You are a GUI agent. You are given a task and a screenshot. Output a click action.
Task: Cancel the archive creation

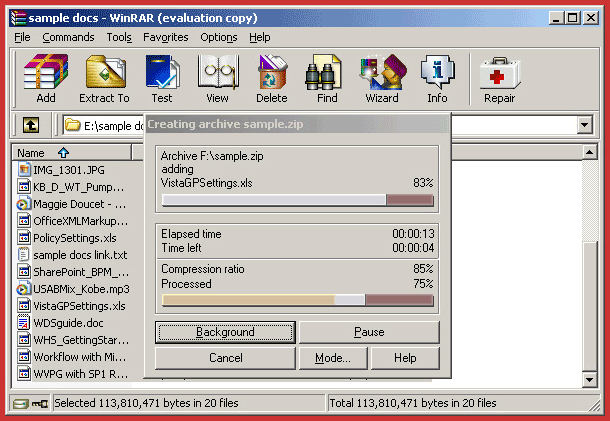[x=225, y=358]
